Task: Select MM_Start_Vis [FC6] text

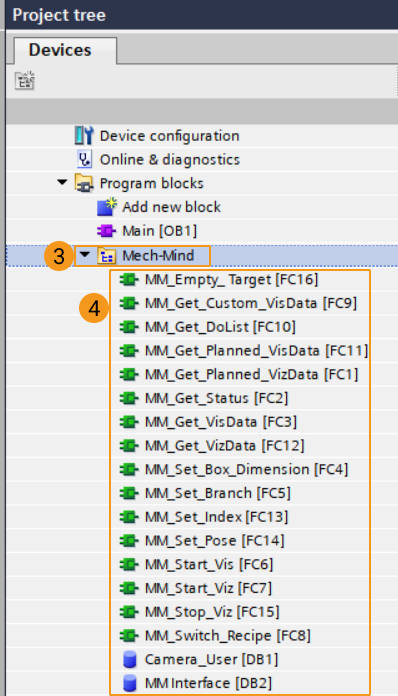Action: tap(209, 564)
